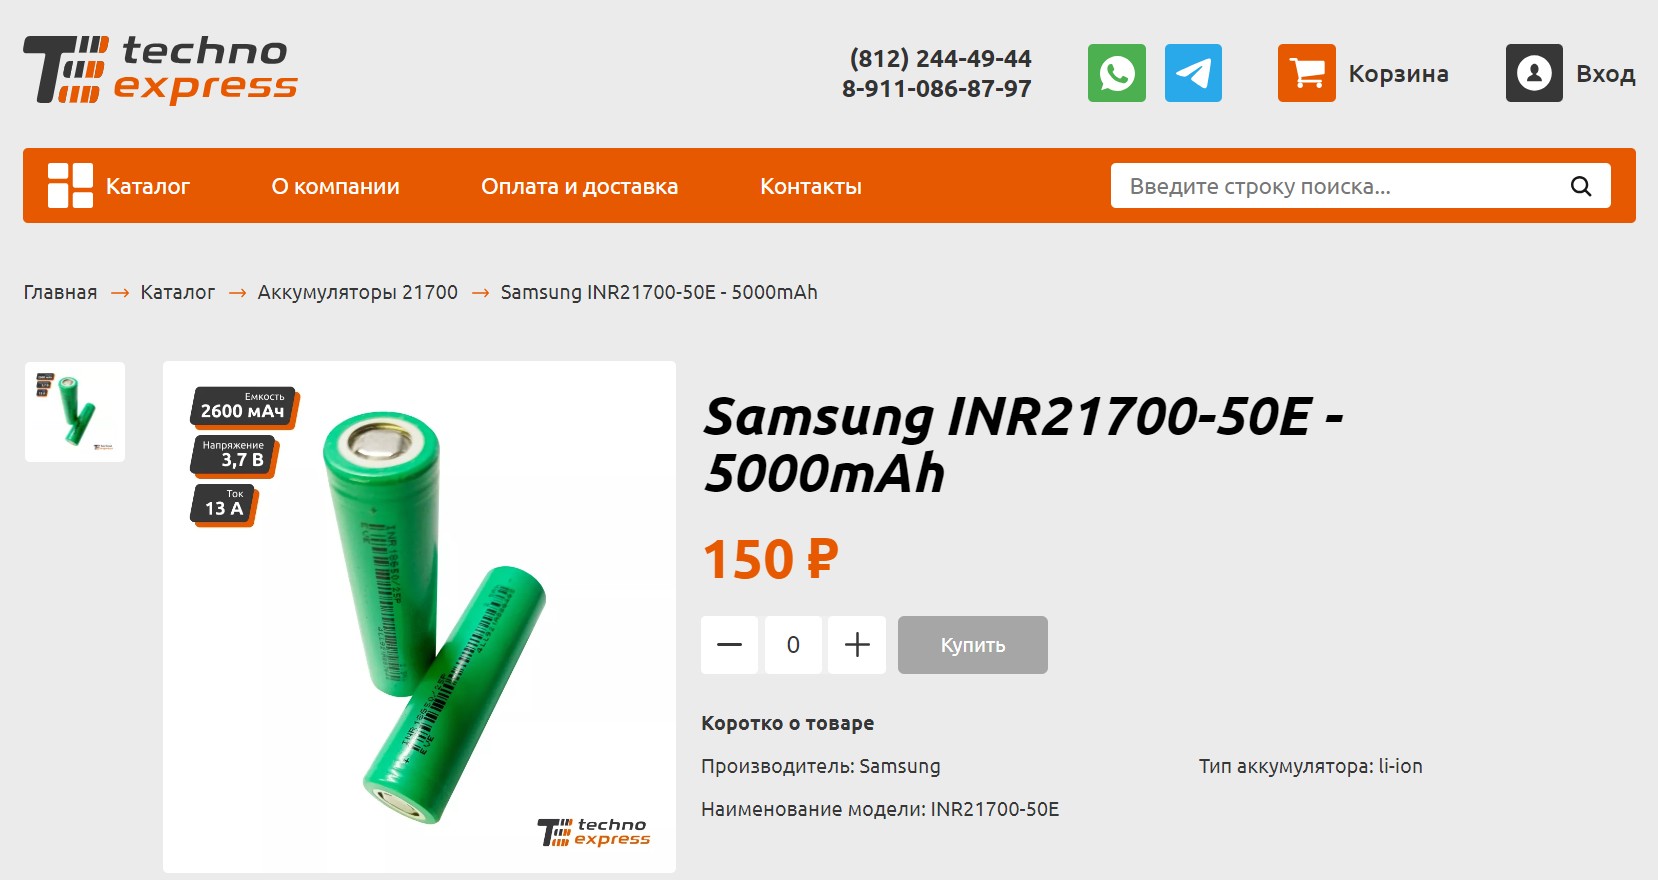This screenshot has width=1658, height=880.
Task: Open Telegram channel icon
Action: (1193, 73)
